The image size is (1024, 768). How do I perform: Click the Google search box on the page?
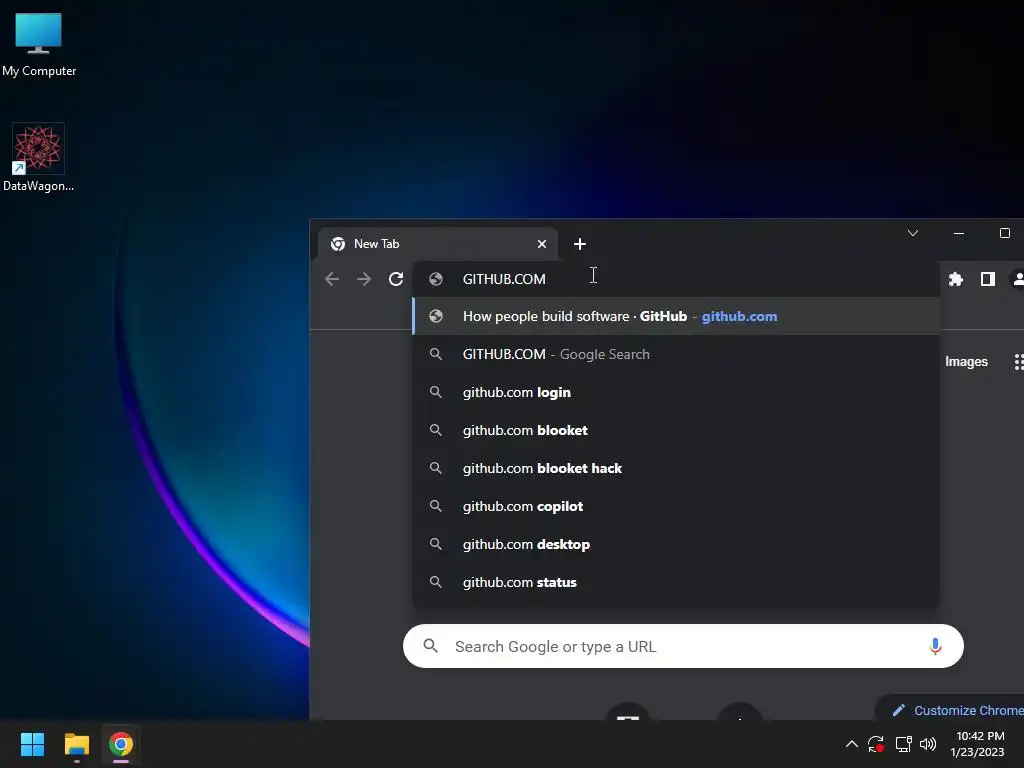(x=683, y=646)
